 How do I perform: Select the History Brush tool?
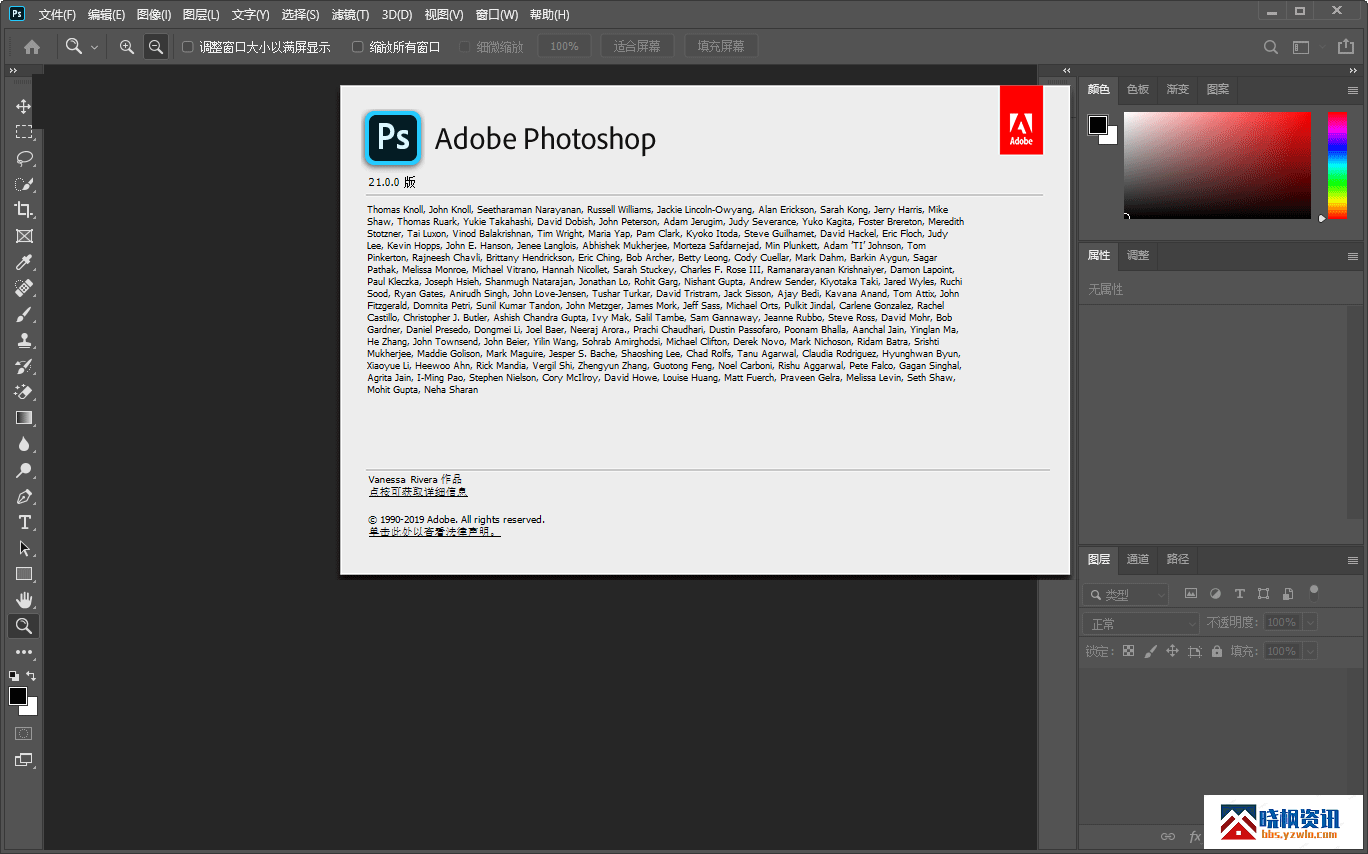tap(23, 366)
